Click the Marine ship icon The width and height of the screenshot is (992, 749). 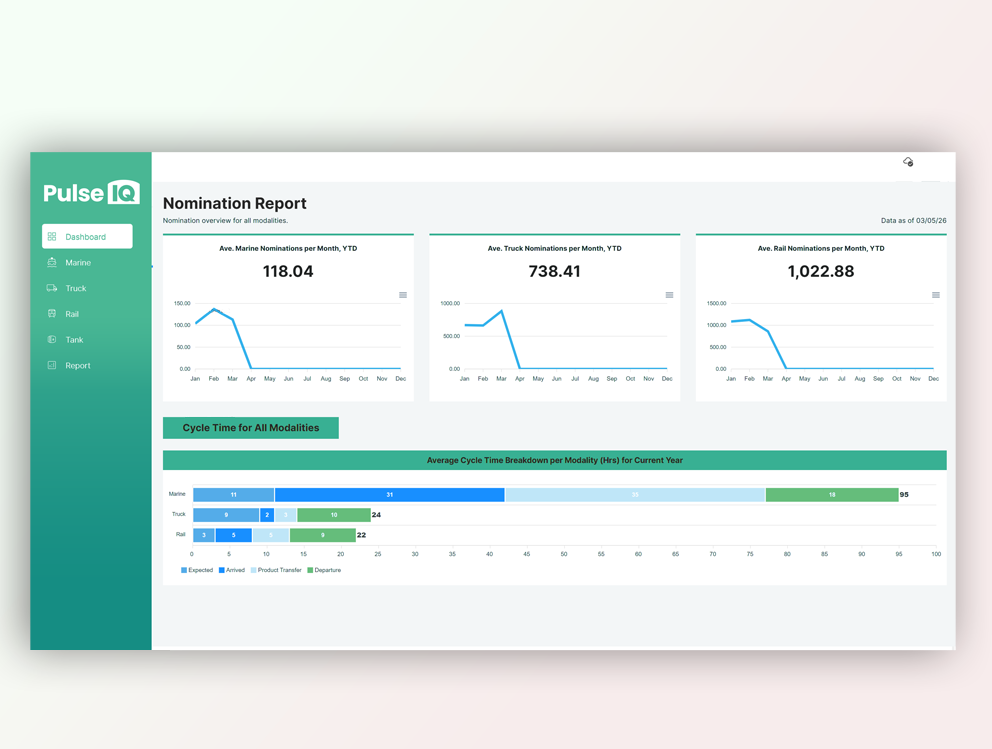tap(52, 263)
